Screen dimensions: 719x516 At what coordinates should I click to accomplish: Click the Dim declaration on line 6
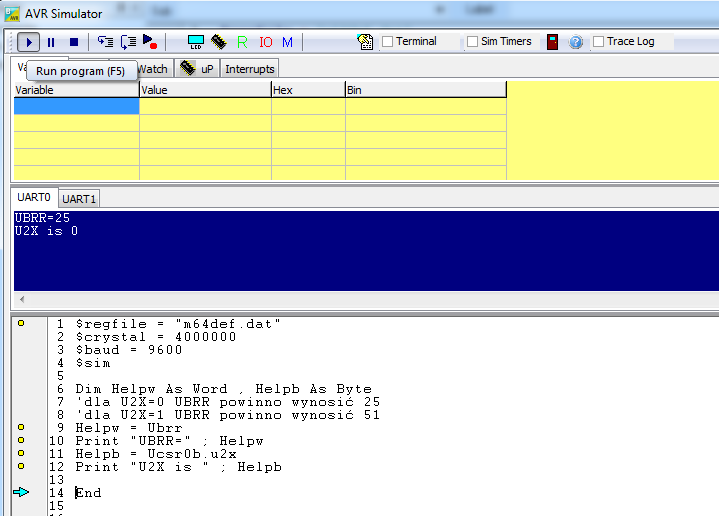tap(224, 389)
